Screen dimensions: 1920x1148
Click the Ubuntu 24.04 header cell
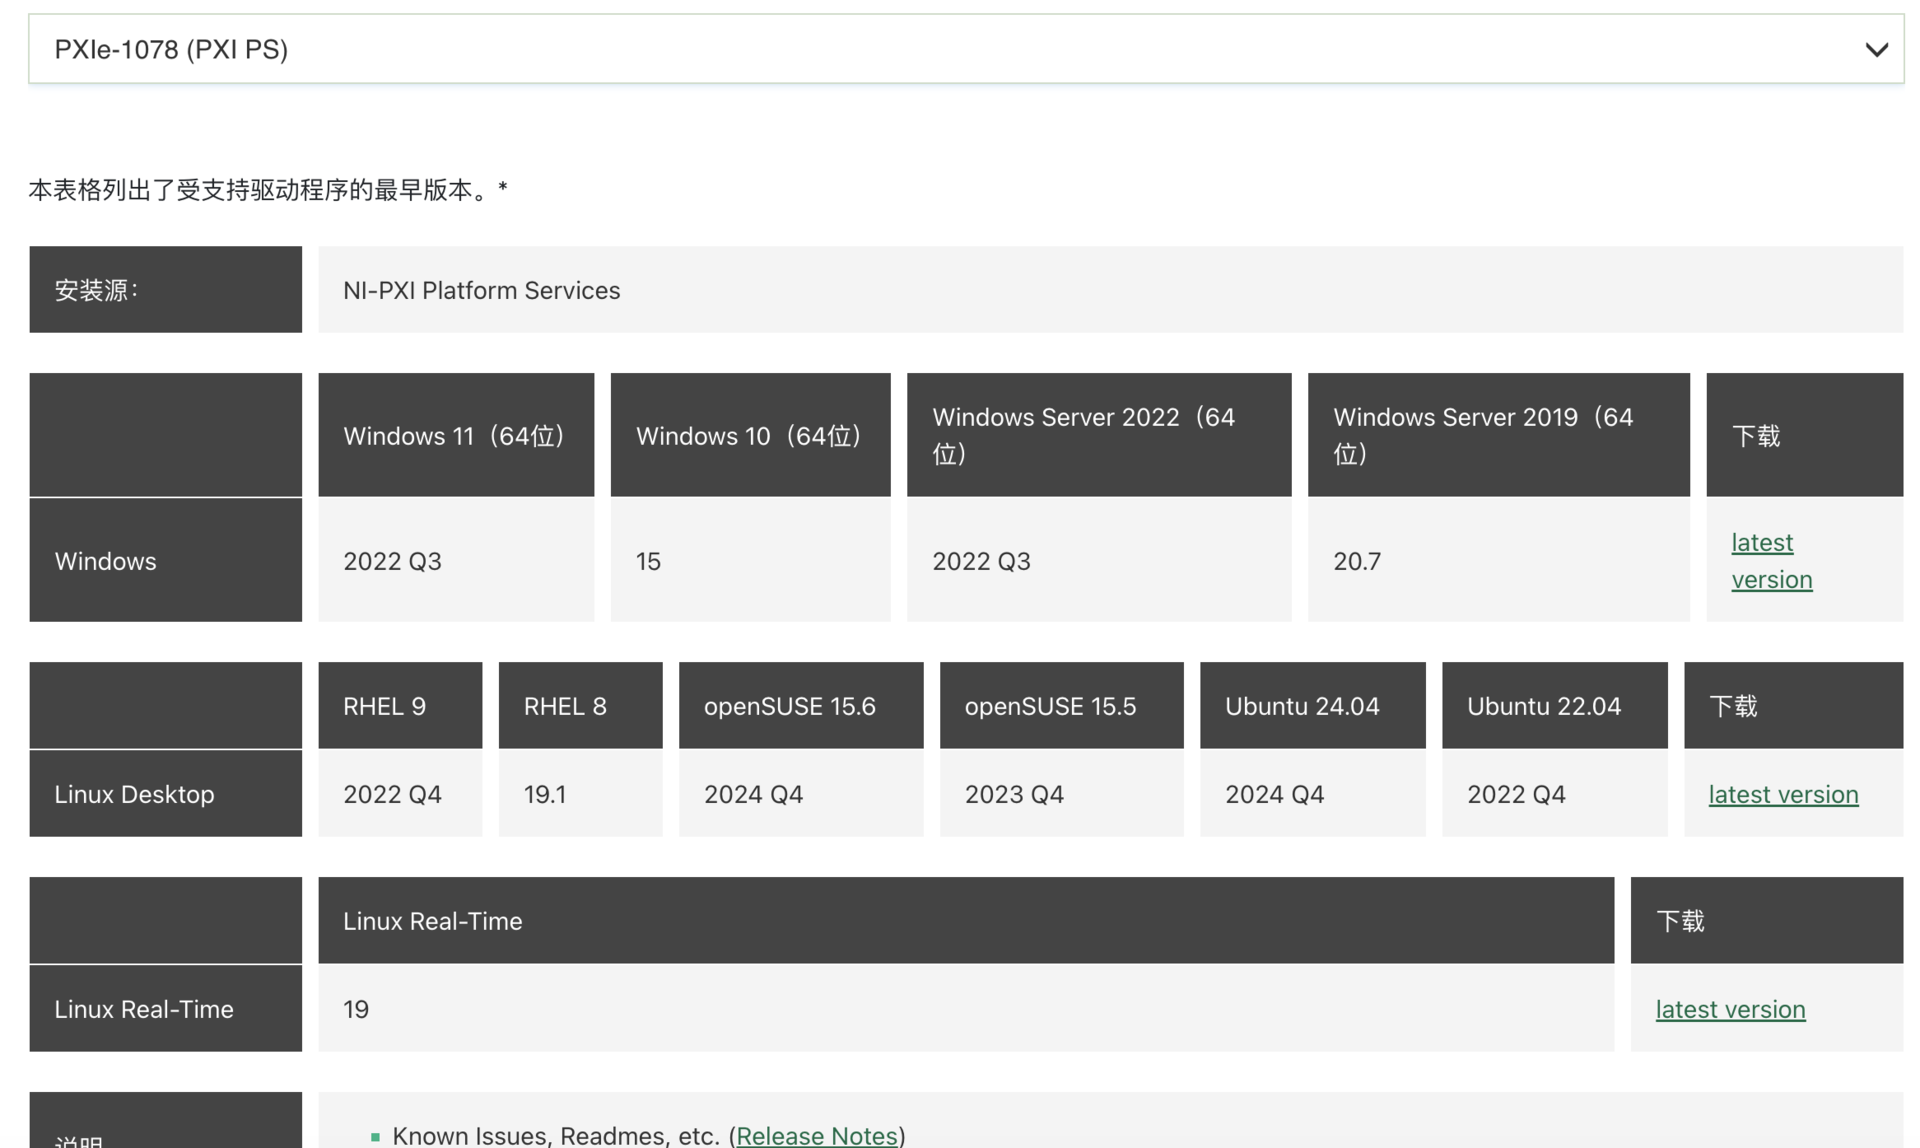[x=1312, y=705]
